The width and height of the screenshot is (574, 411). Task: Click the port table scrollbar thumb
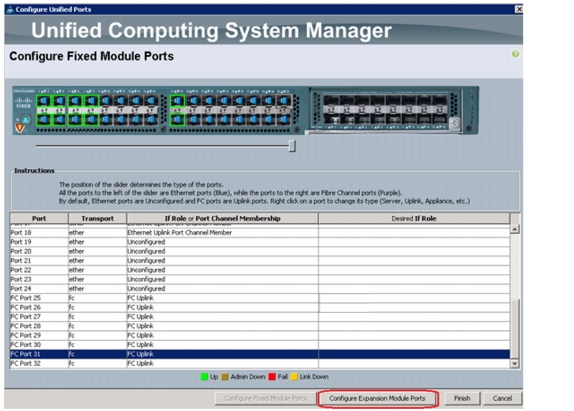(x=515, y=328)
